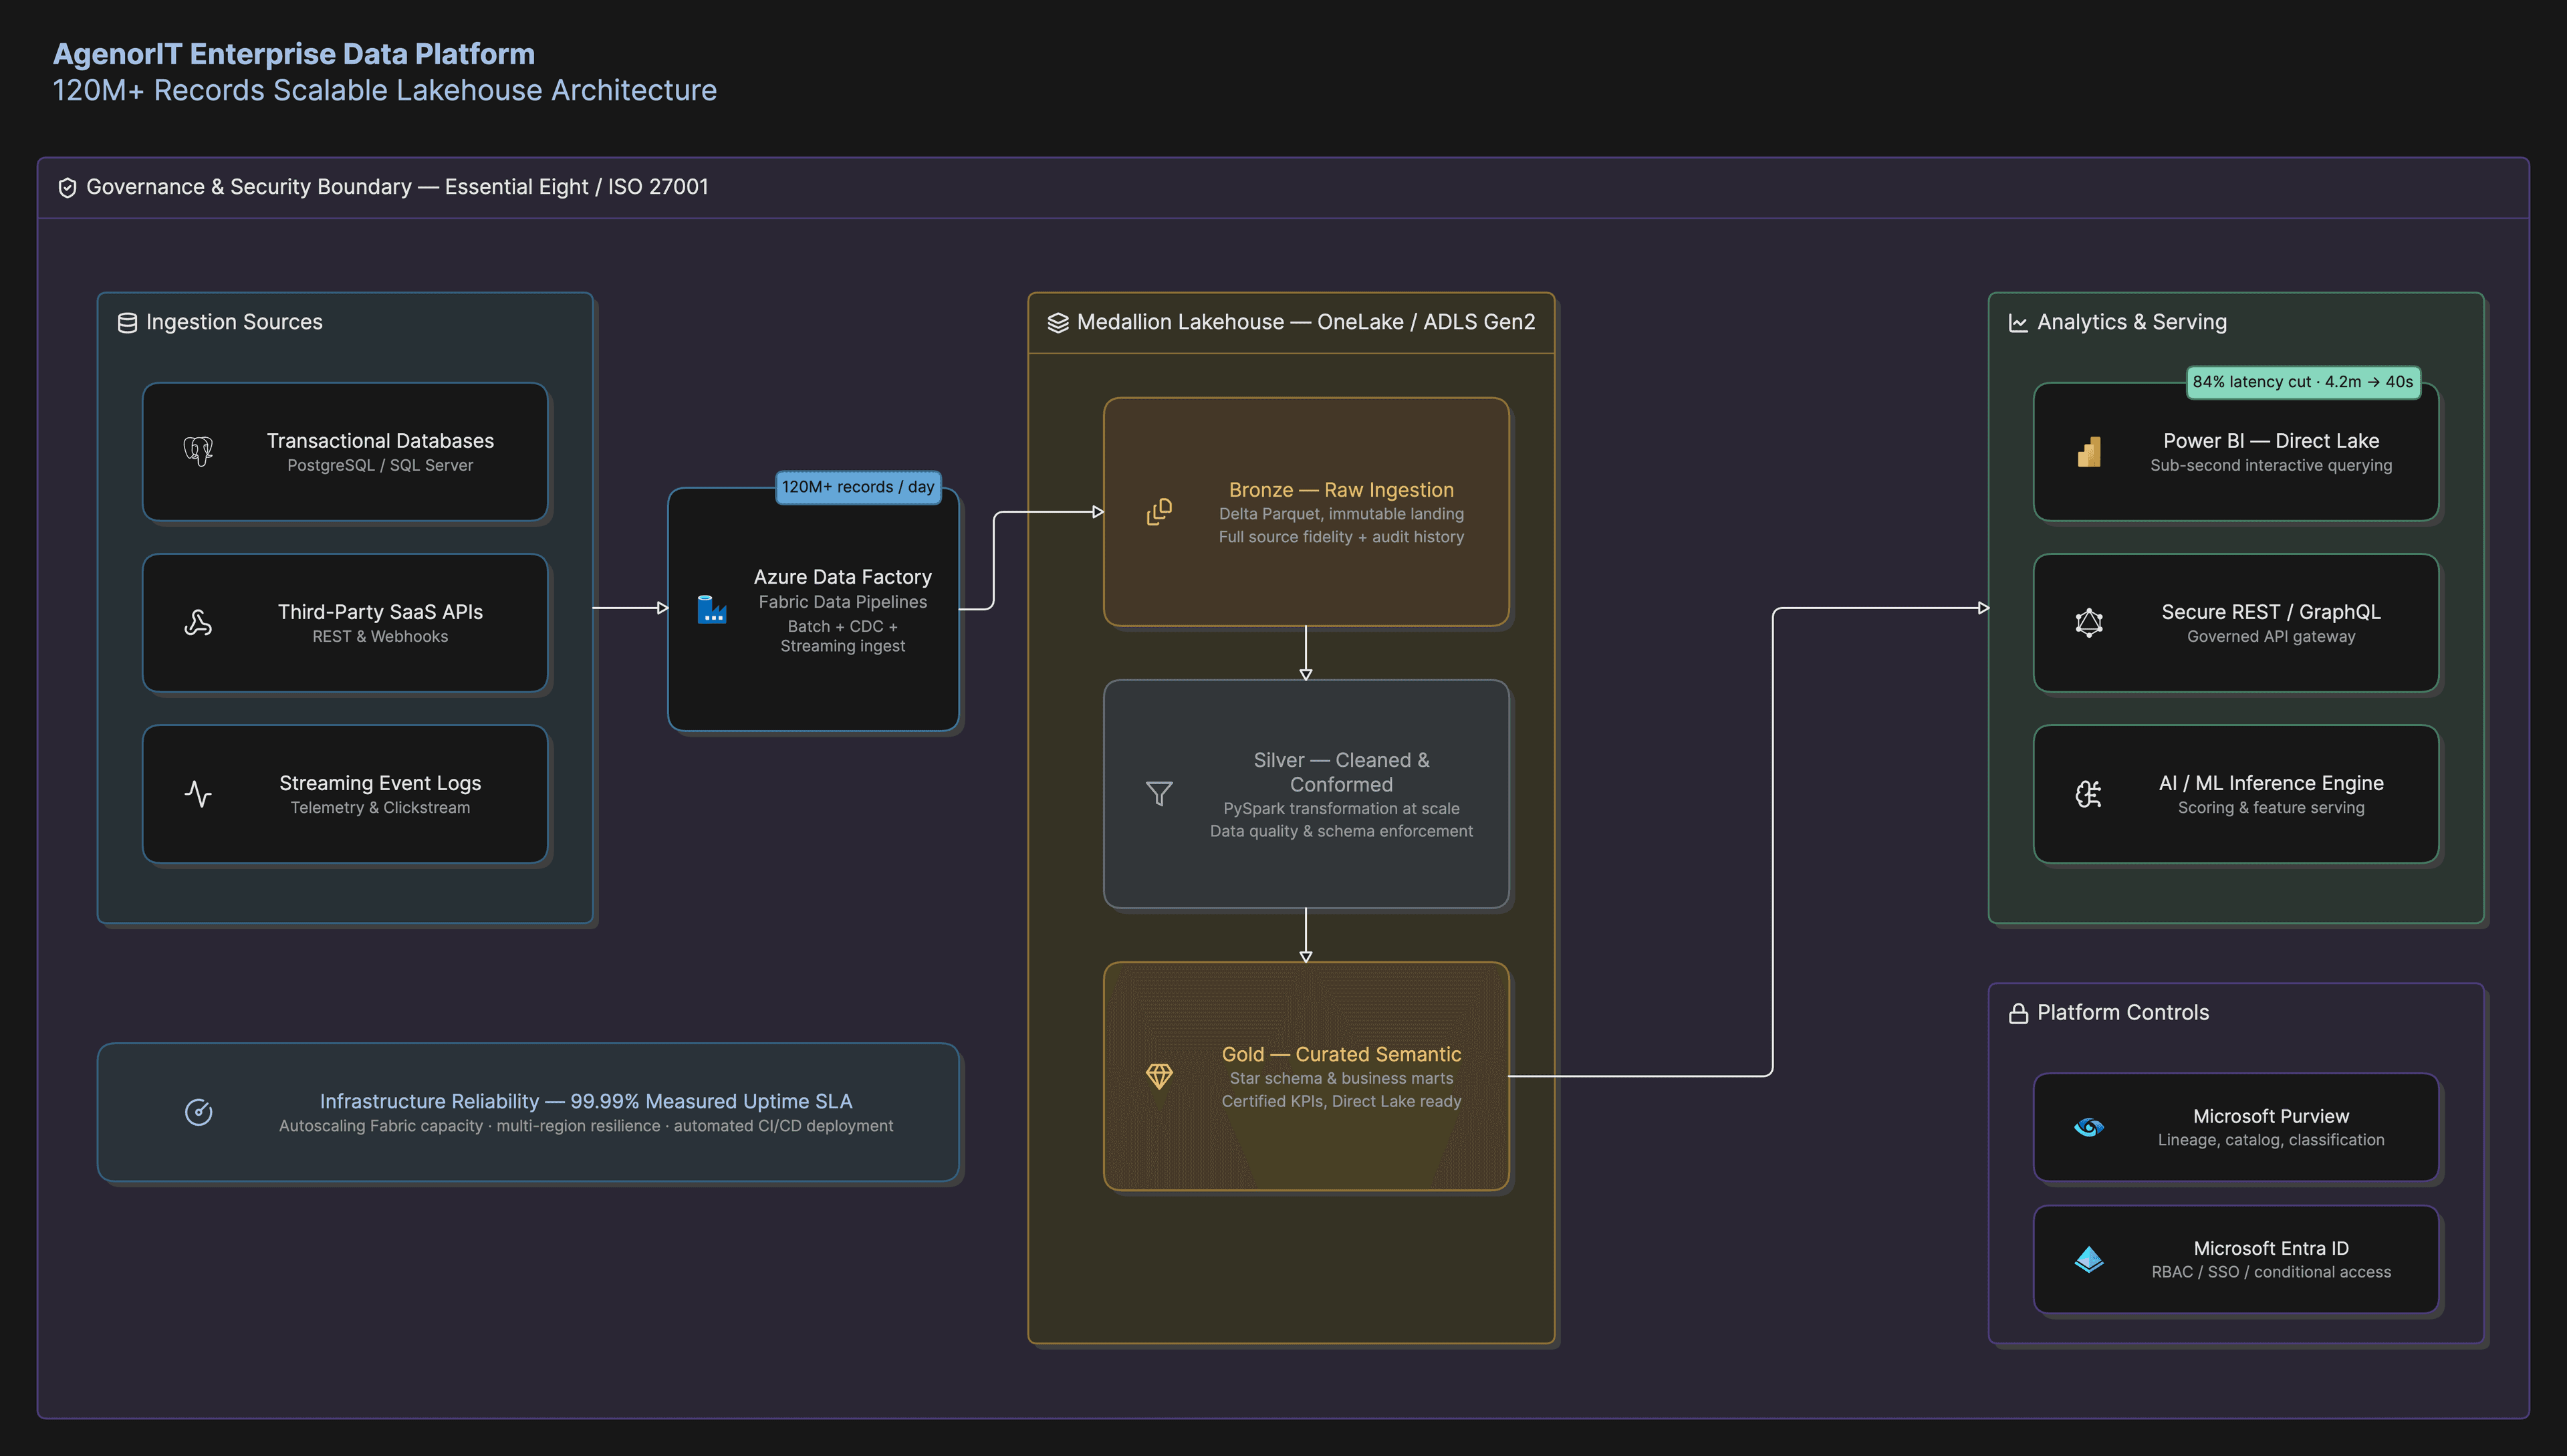Select the Secure REST / GraphQL card
Screen dimensions: 2567x1456
coord(2236,623)
